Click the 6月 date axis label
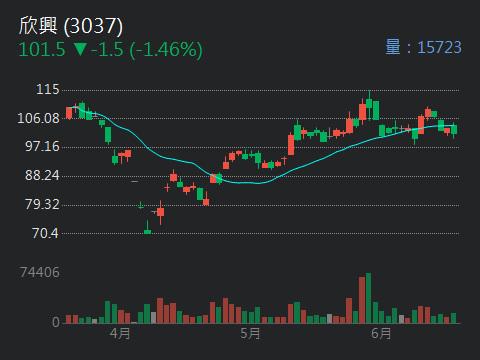Image resolution: width=480 pixels, height=360 pixels. (381, 333)
